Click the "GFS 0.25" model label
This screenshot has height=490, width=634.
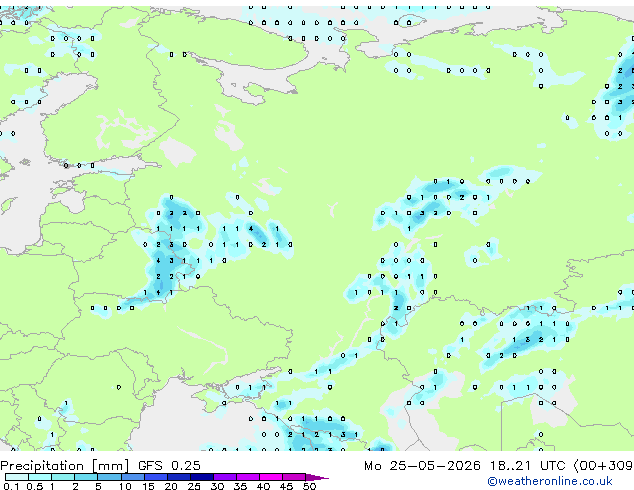(169, 465)
